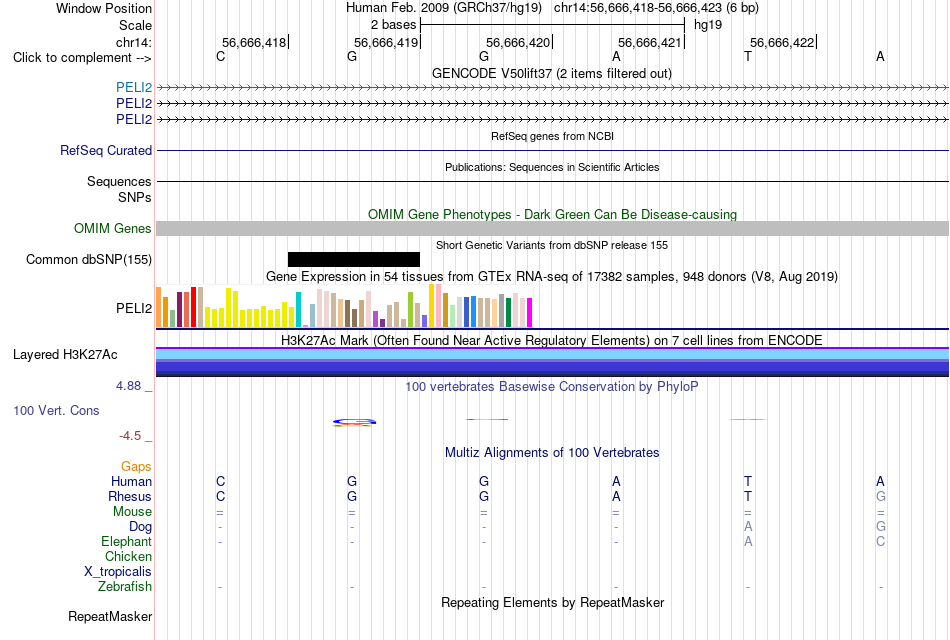Click Rhesus's T base in the alignment

click(x=748, y=496)
